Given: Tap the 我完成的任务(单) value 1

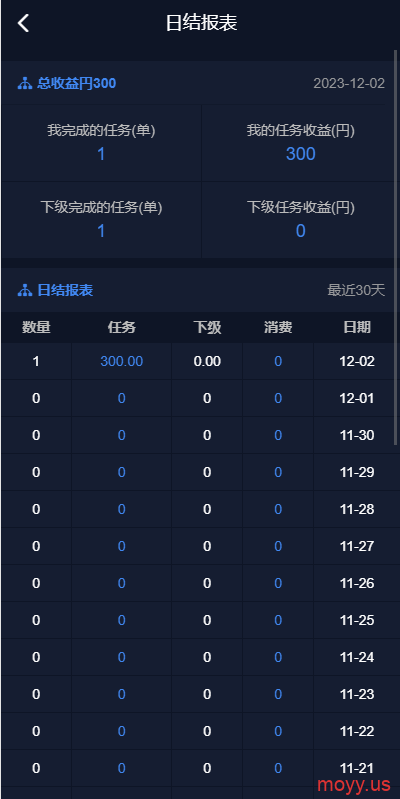Looking at the screenshot, I should (x=101, y=154).
